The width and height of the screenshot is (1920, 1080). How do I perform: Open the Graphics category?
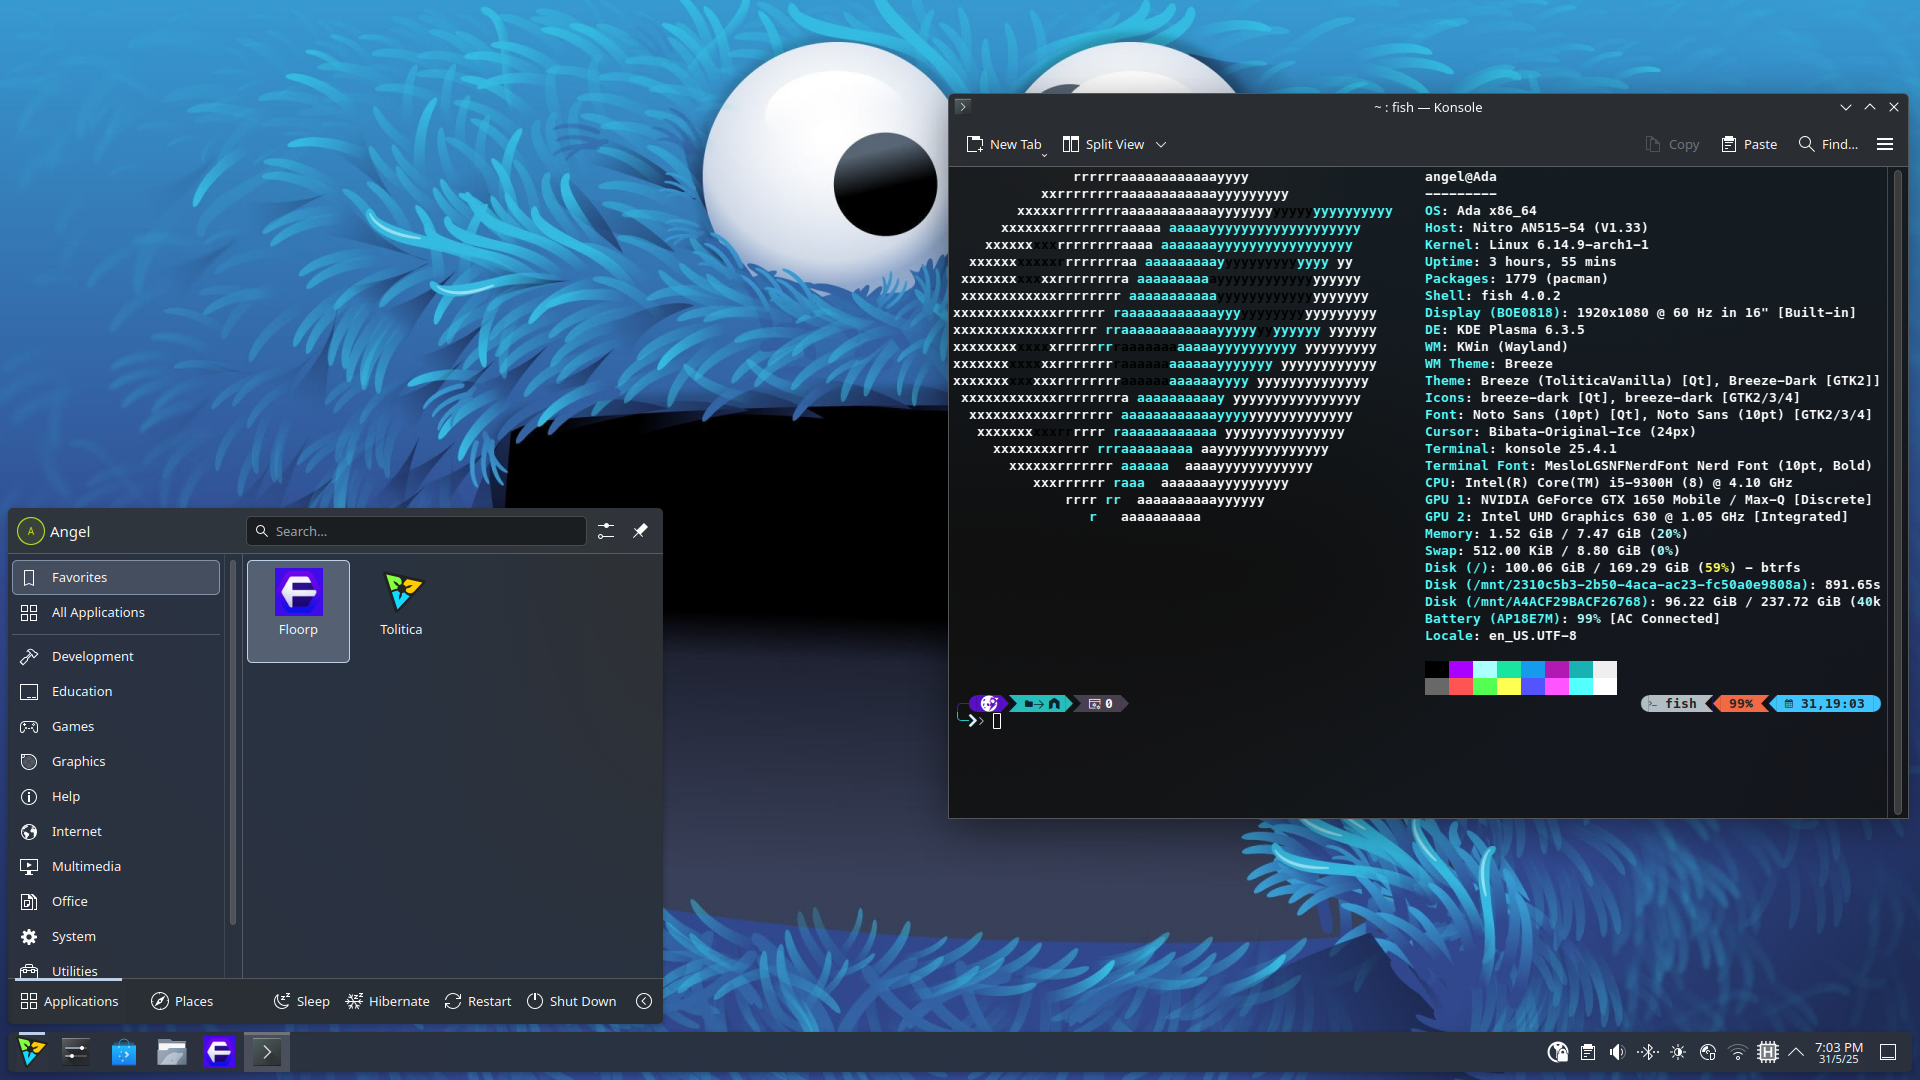116,761
